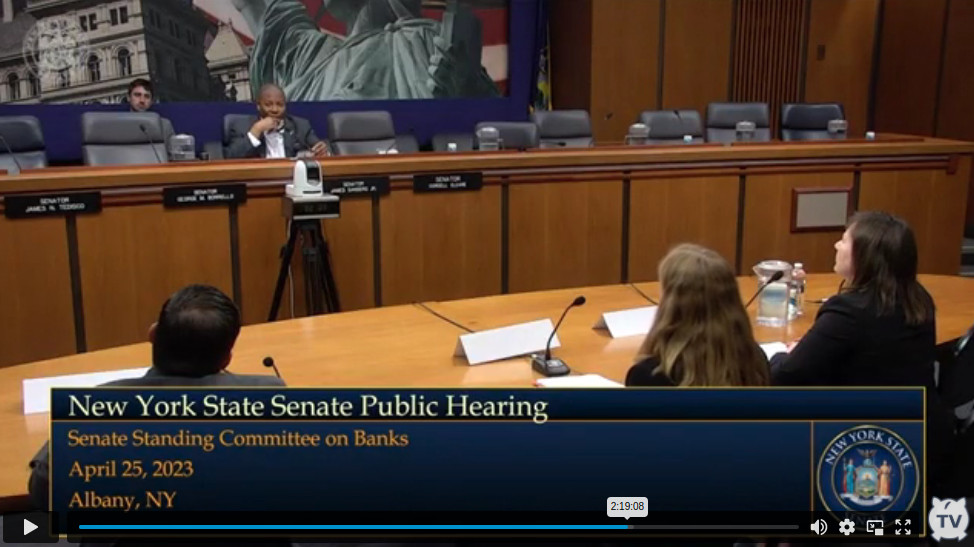Click the unplayed end of the timeline
This screenshot has width=974, height=547.
point(760,527)
